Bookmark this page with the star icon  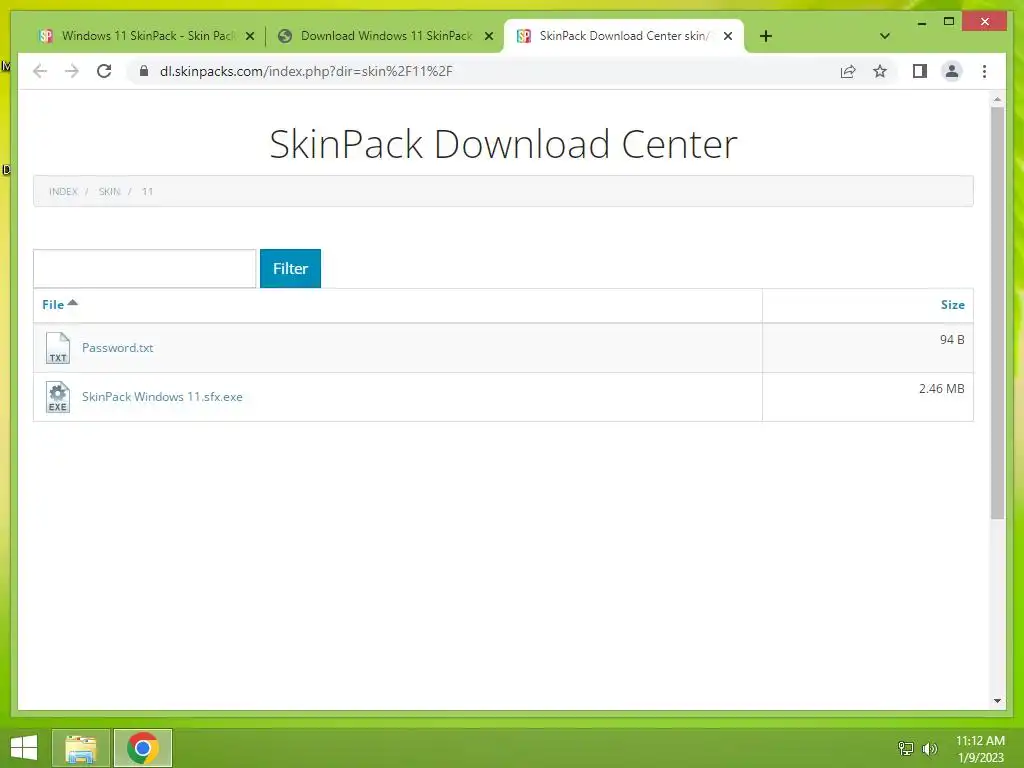[880, 71]
